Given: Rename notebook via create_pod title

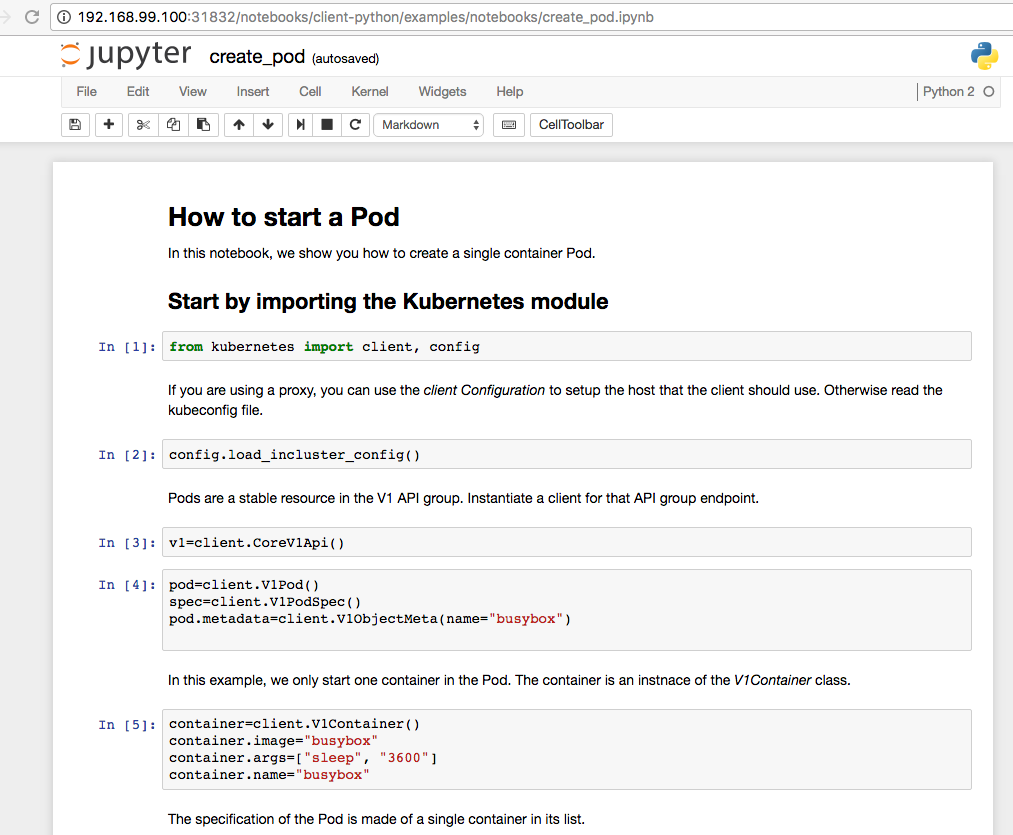Looking at the screenshot, I should click(x=256, y=57).
